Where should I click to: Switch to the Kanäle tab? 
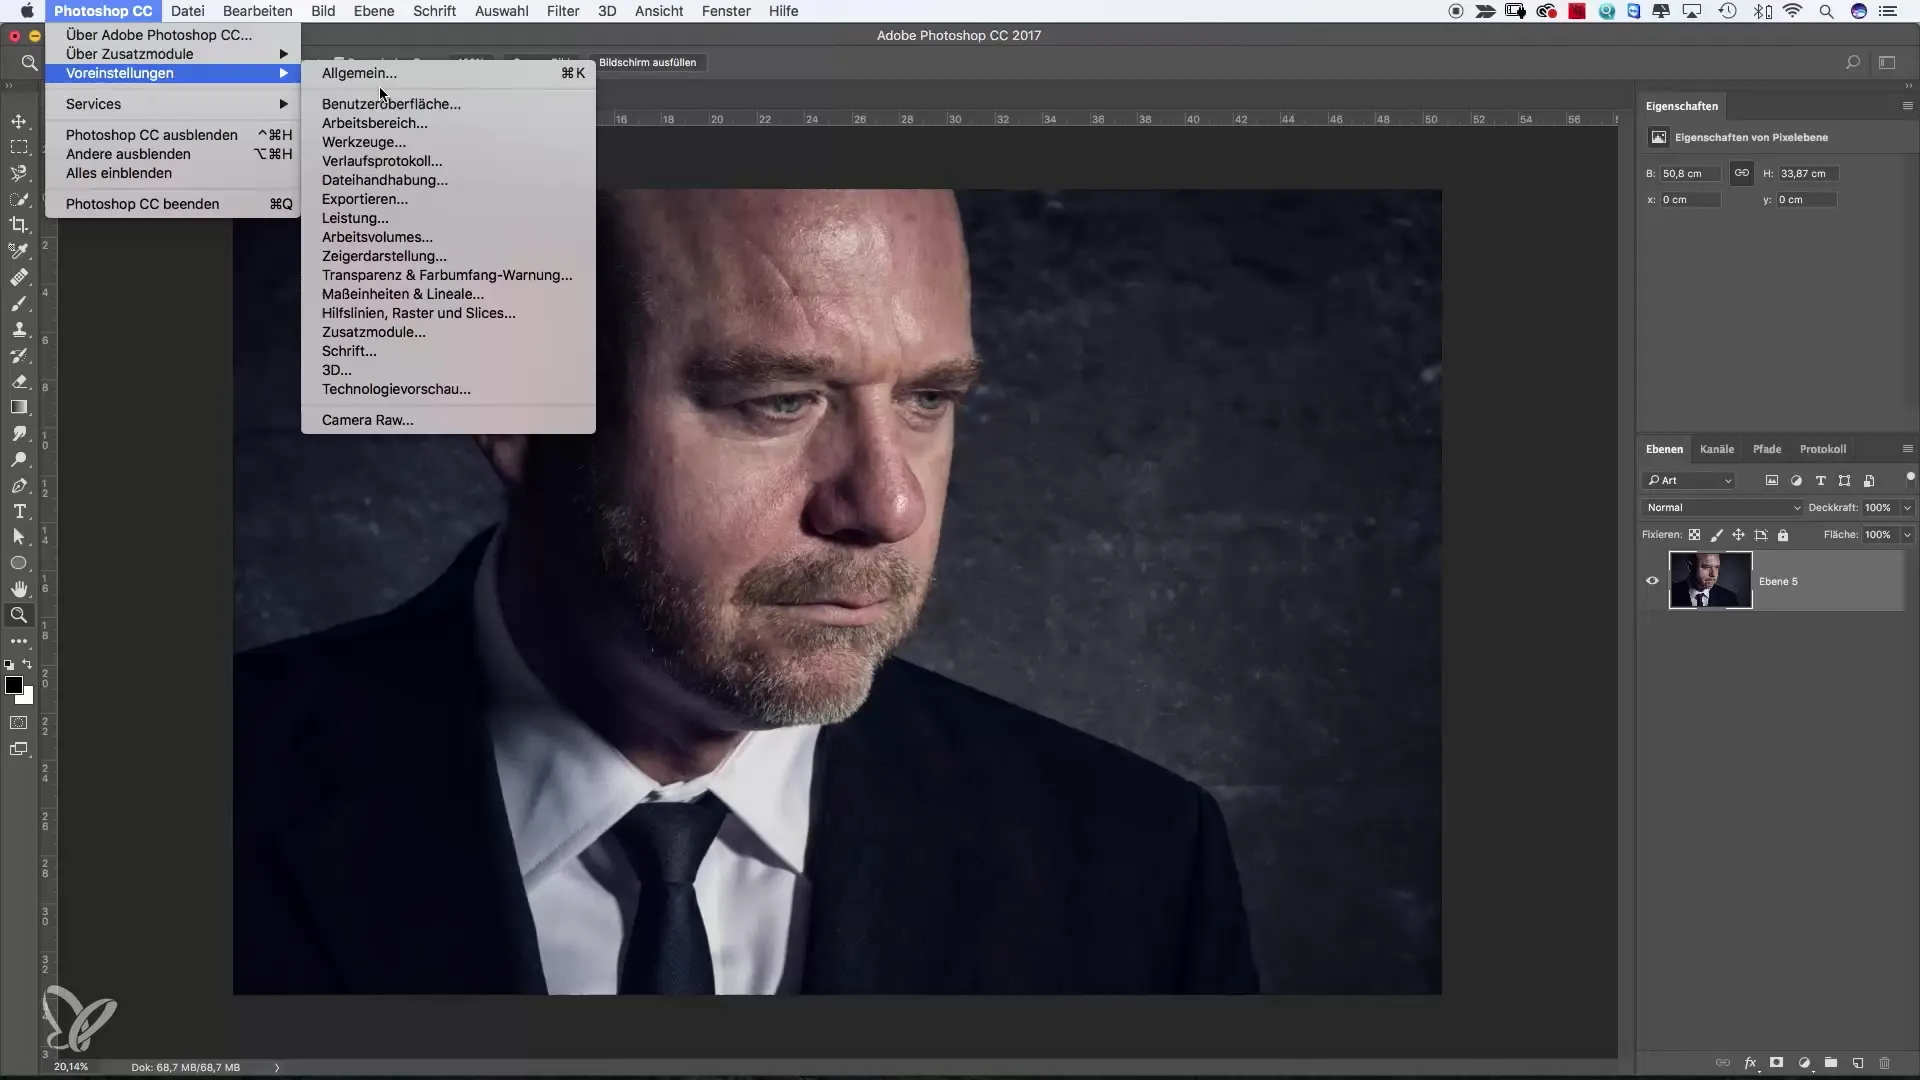point(1717,449)
